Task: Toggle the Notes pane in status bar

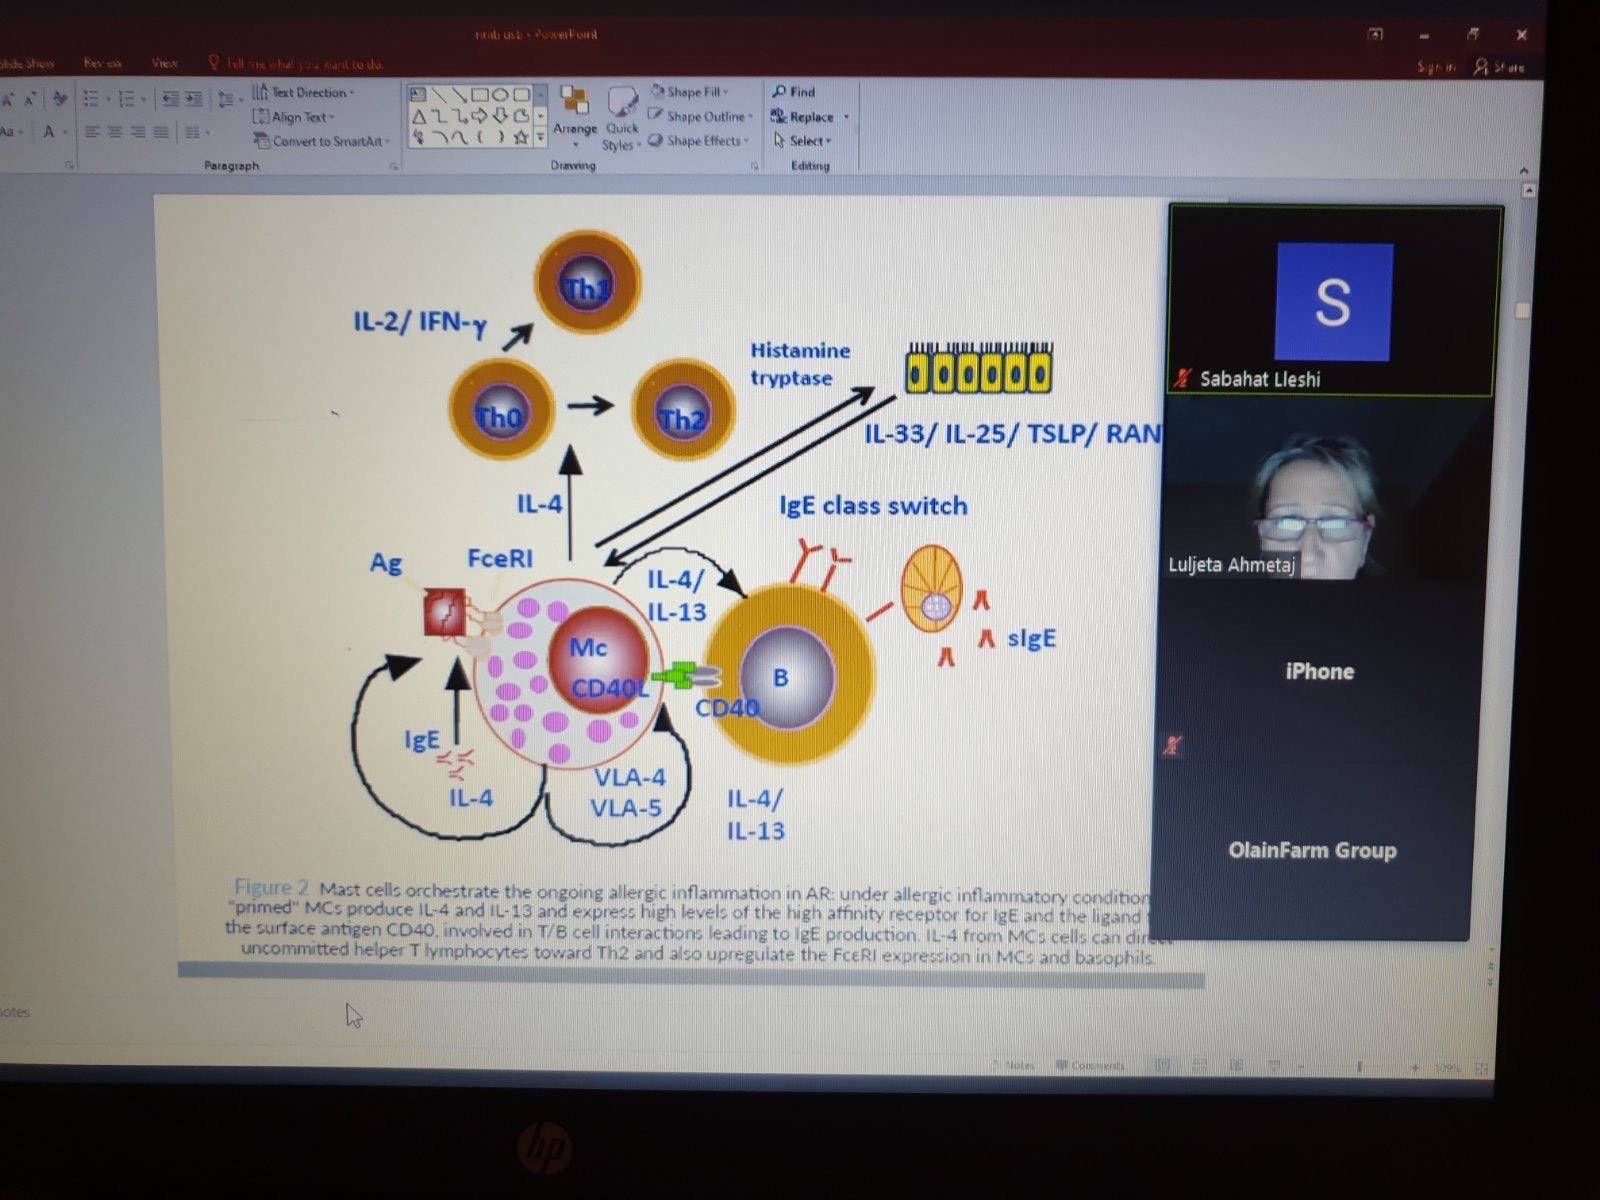Action: coord(1013,1065)
